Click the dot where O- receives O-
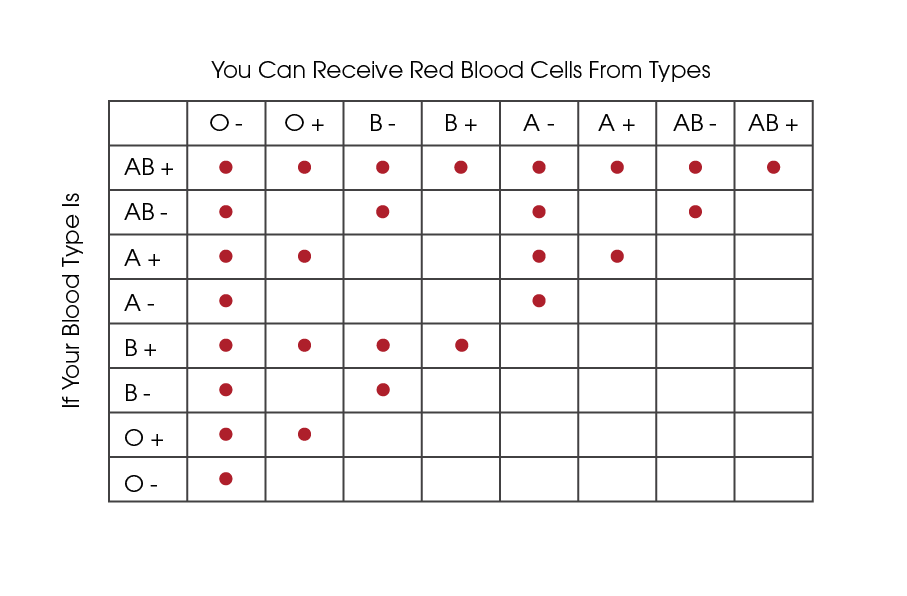 coord(226,479)
